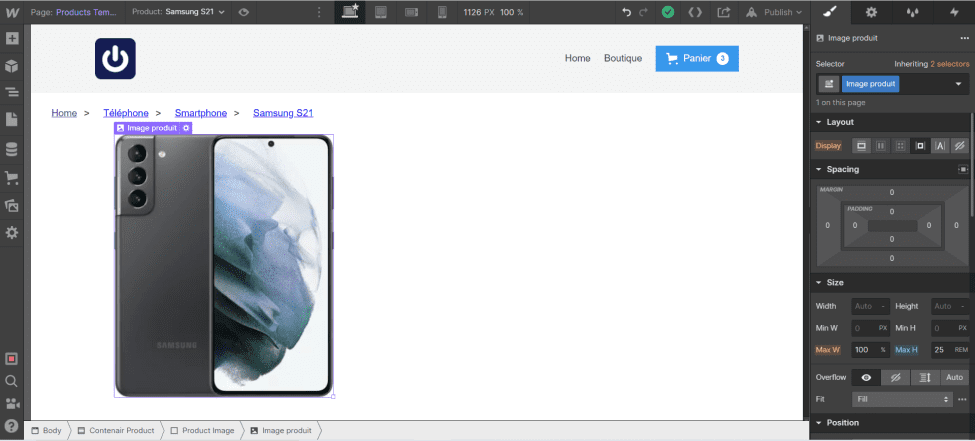Open the three-dot more menu in top bar
The image size is (975, 441).
tap(319, 12)
